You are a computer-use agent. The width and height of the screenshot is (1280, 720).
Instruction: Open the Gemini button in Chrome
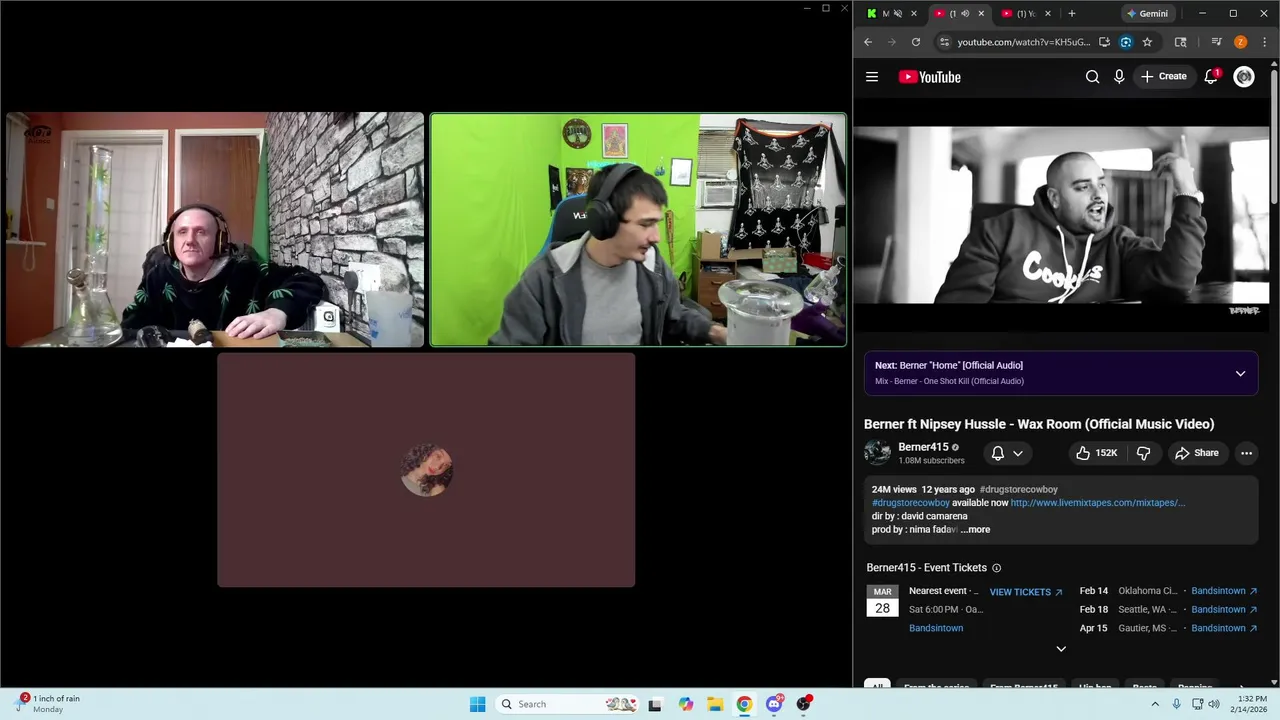[1147, 14]
